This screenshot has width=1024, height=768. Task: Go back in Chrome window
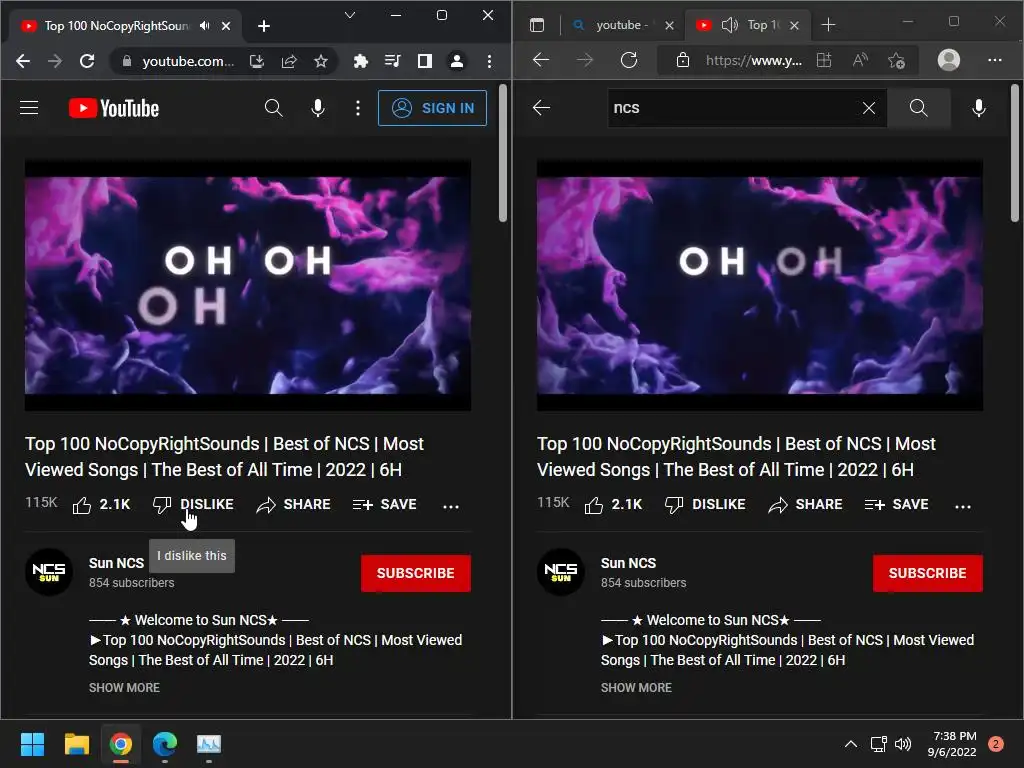pyautogui.click(x=23, y=61)
